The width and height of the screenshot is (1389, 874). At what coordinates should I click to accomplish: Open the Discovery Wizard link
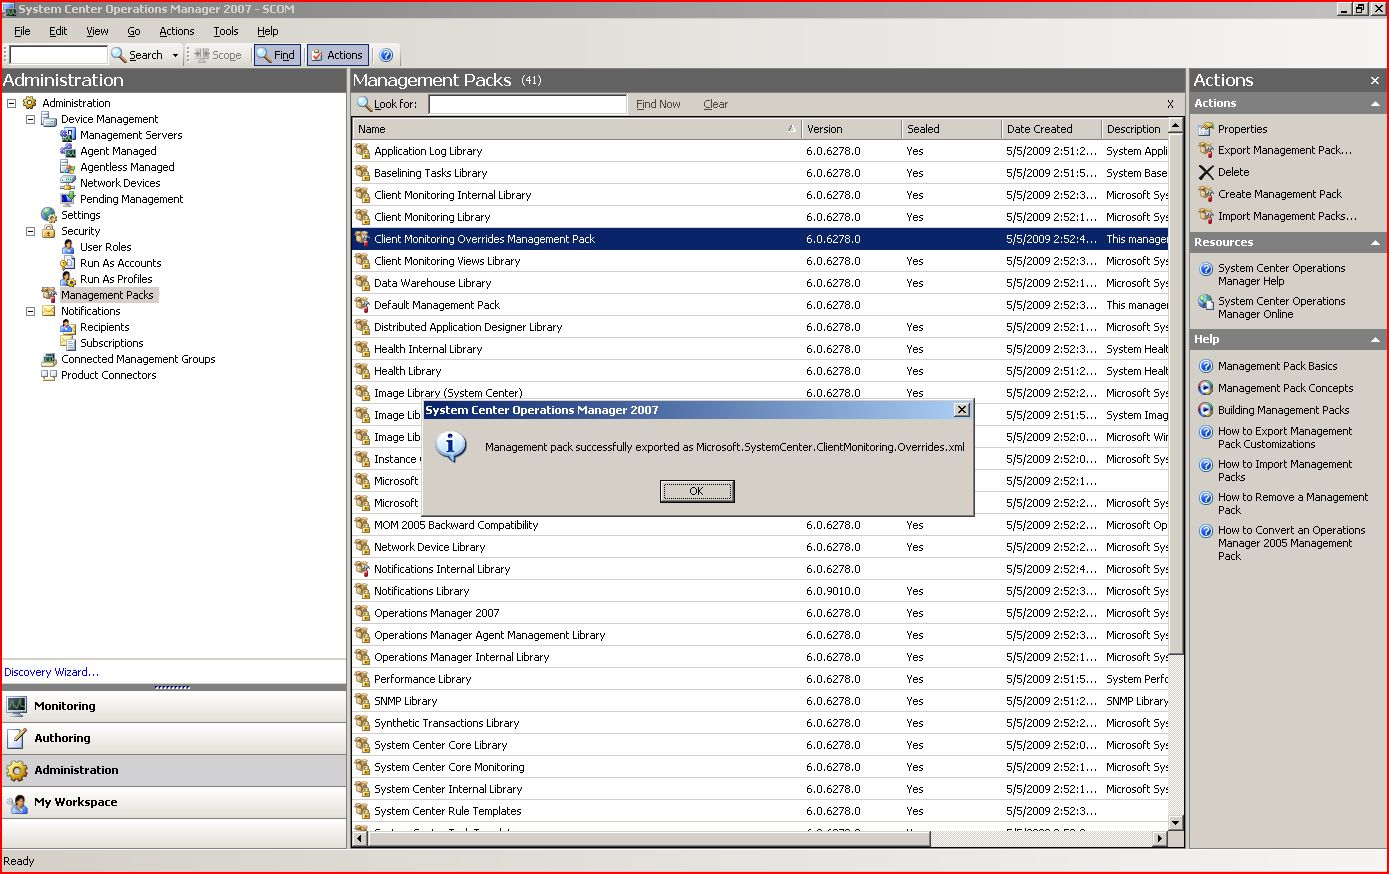(51, 672)
